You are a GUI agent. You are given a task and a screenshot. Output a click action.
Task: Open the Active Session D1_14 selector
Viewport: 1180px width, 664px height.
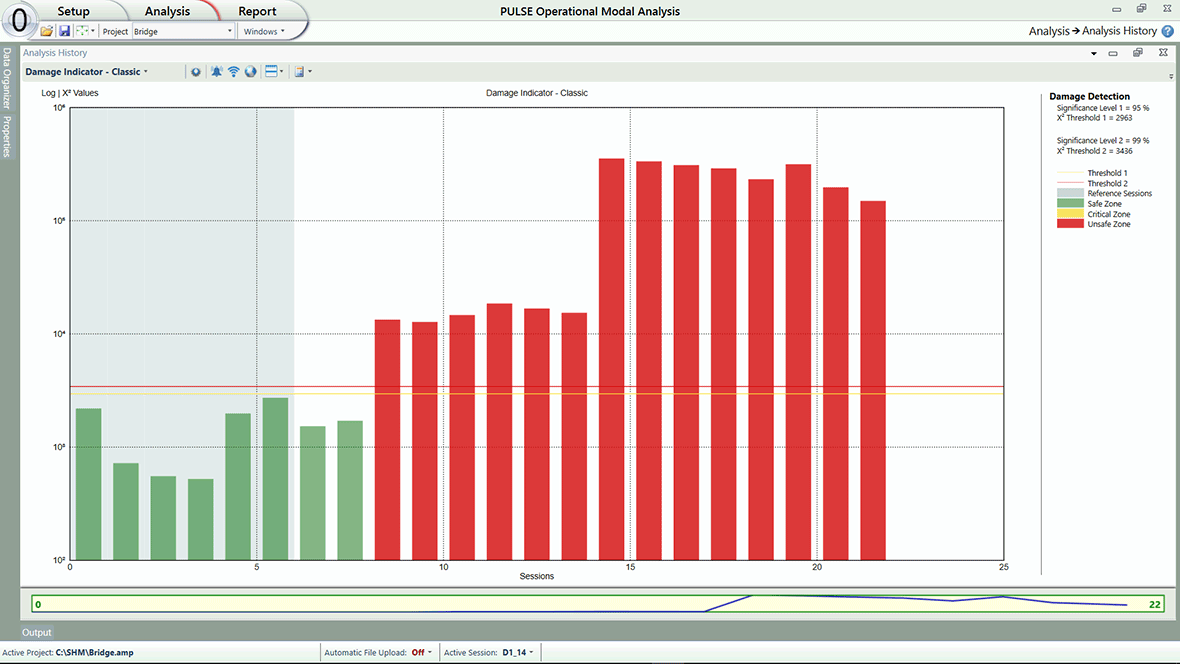coord(516,653)
